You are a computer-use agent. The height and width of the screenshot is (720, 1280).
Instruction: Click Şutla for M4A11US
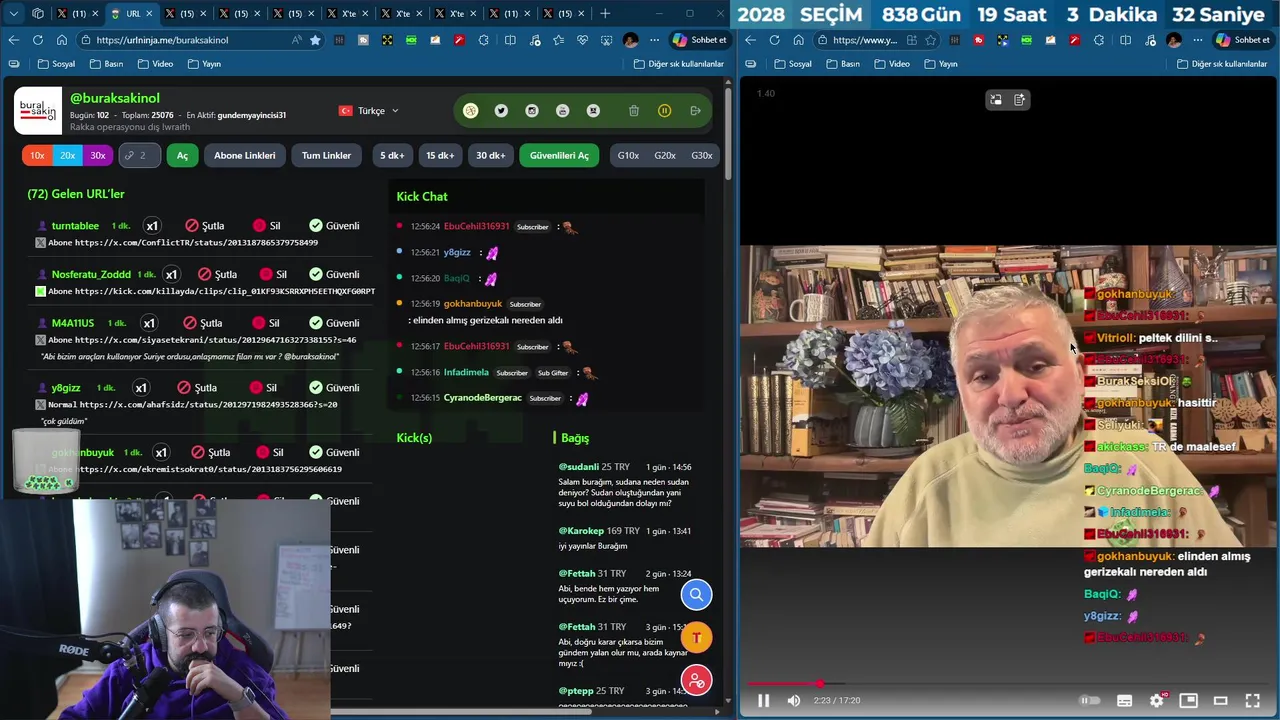(203, 323)
